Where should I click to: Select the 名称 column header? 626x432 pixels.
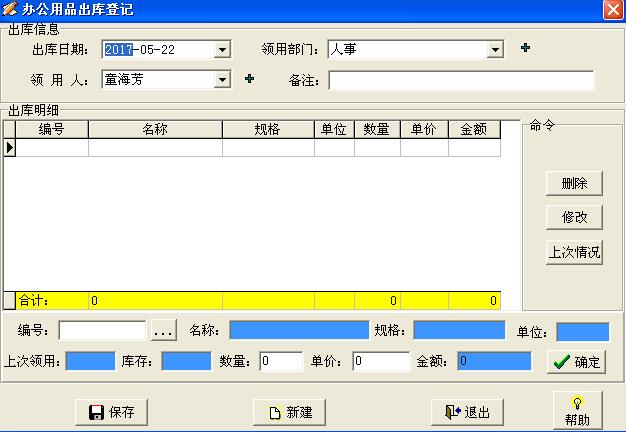[155, 129]
